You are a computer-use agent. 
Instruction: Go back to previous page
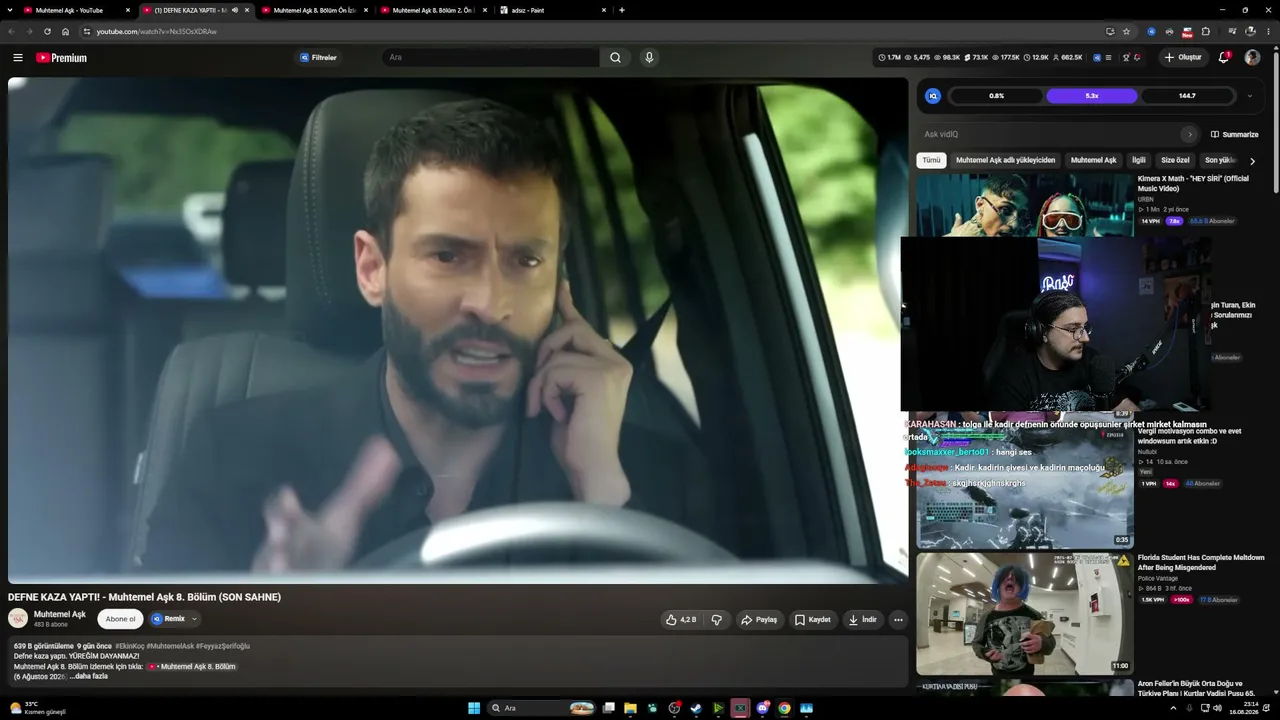[x=11, y=31]
